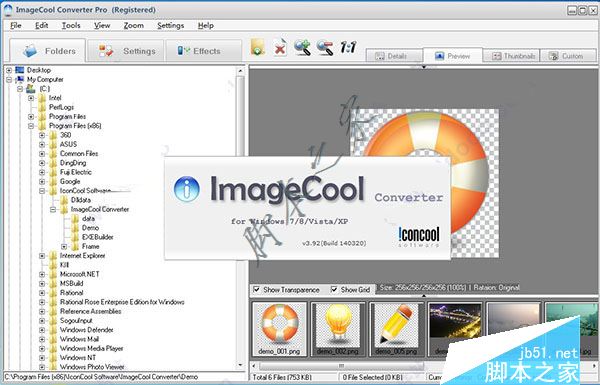
Task: Select demo_001.png lifebuoy thumbnail
Action: click(x=279, y=329)
